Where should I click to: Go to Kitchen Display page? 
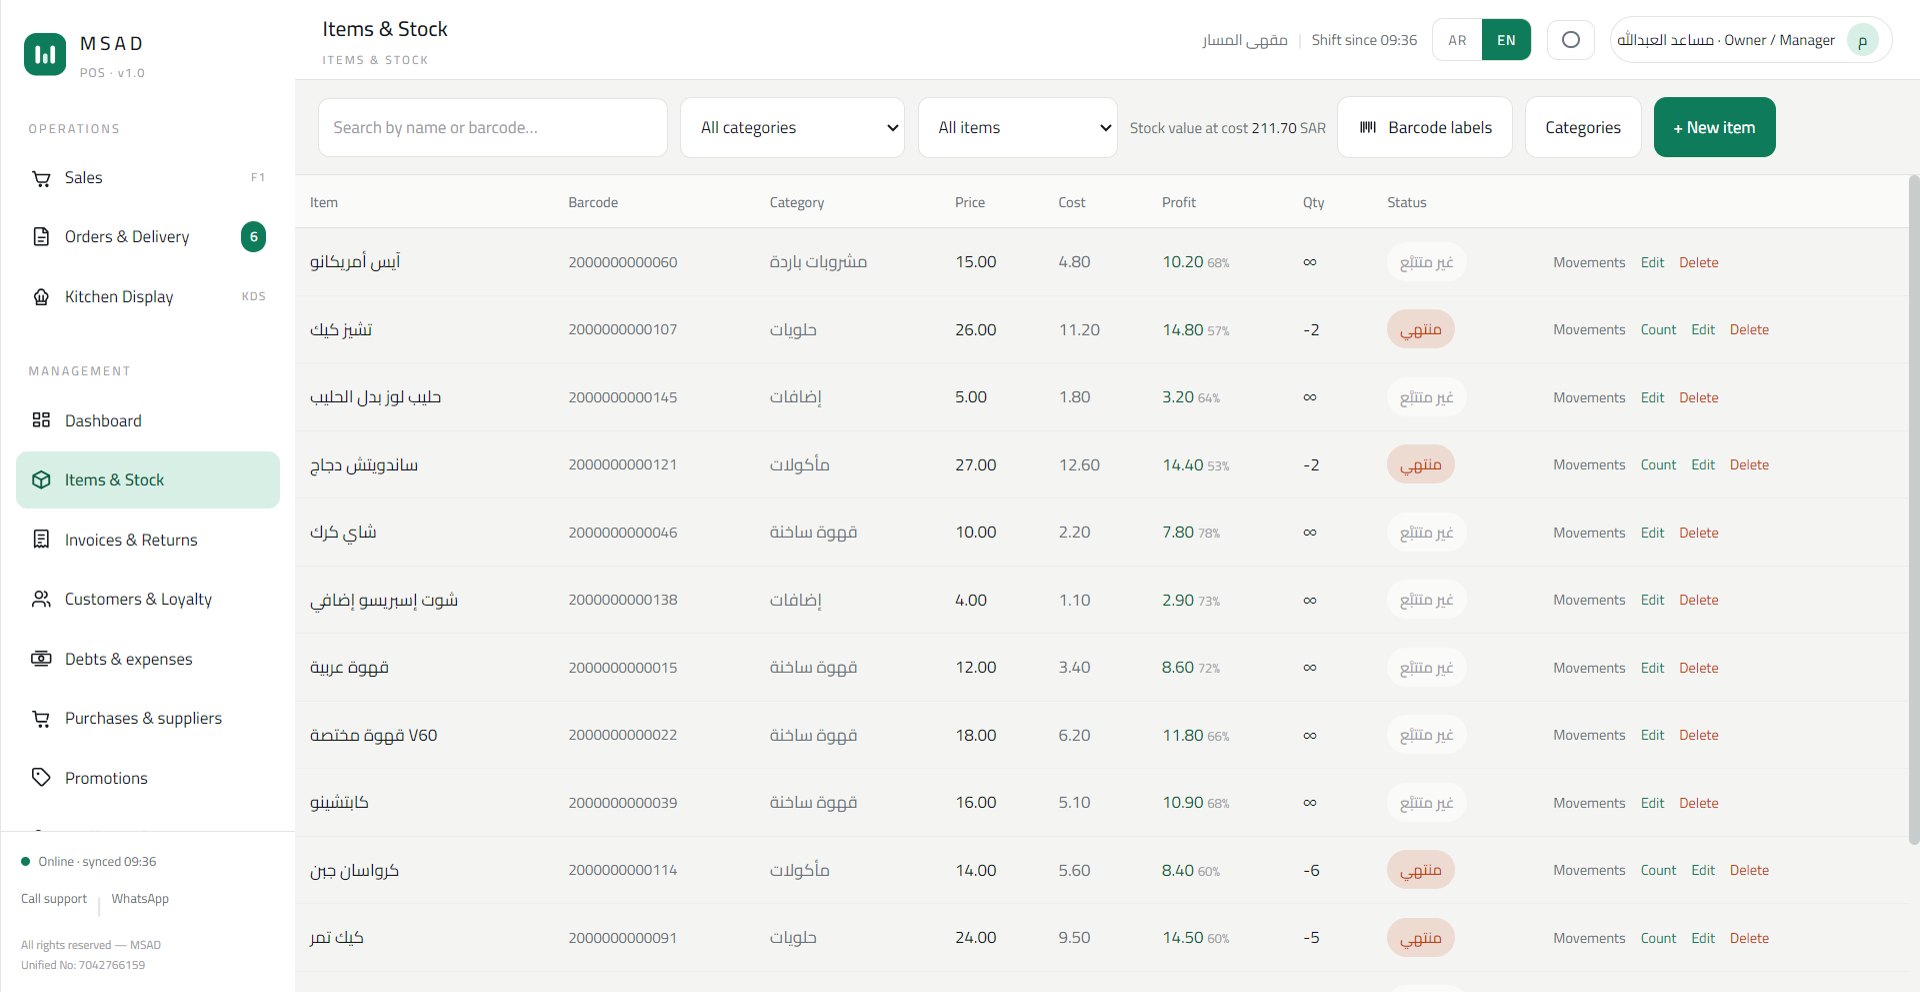148,297
